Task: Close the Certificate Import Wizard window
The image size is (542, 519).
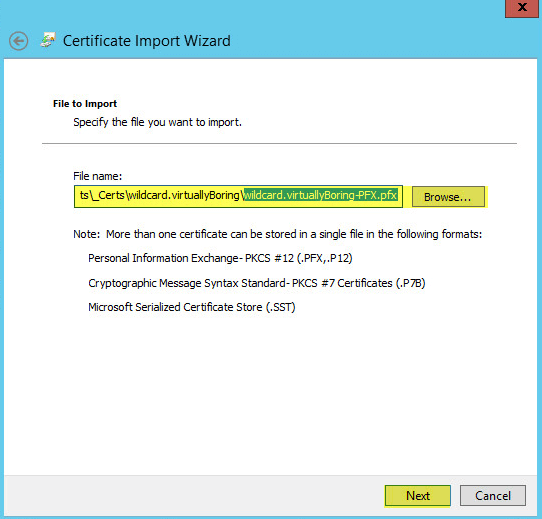Action: (522, 8)
